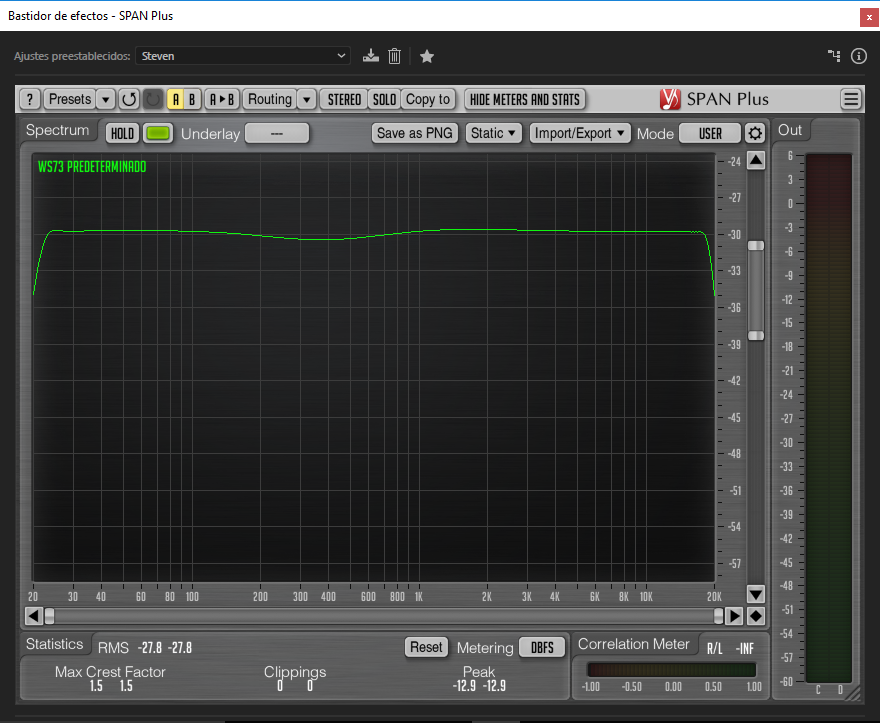
Task: Reset the statistics readings
Action: pyautogui.click(x=426, y=647)
